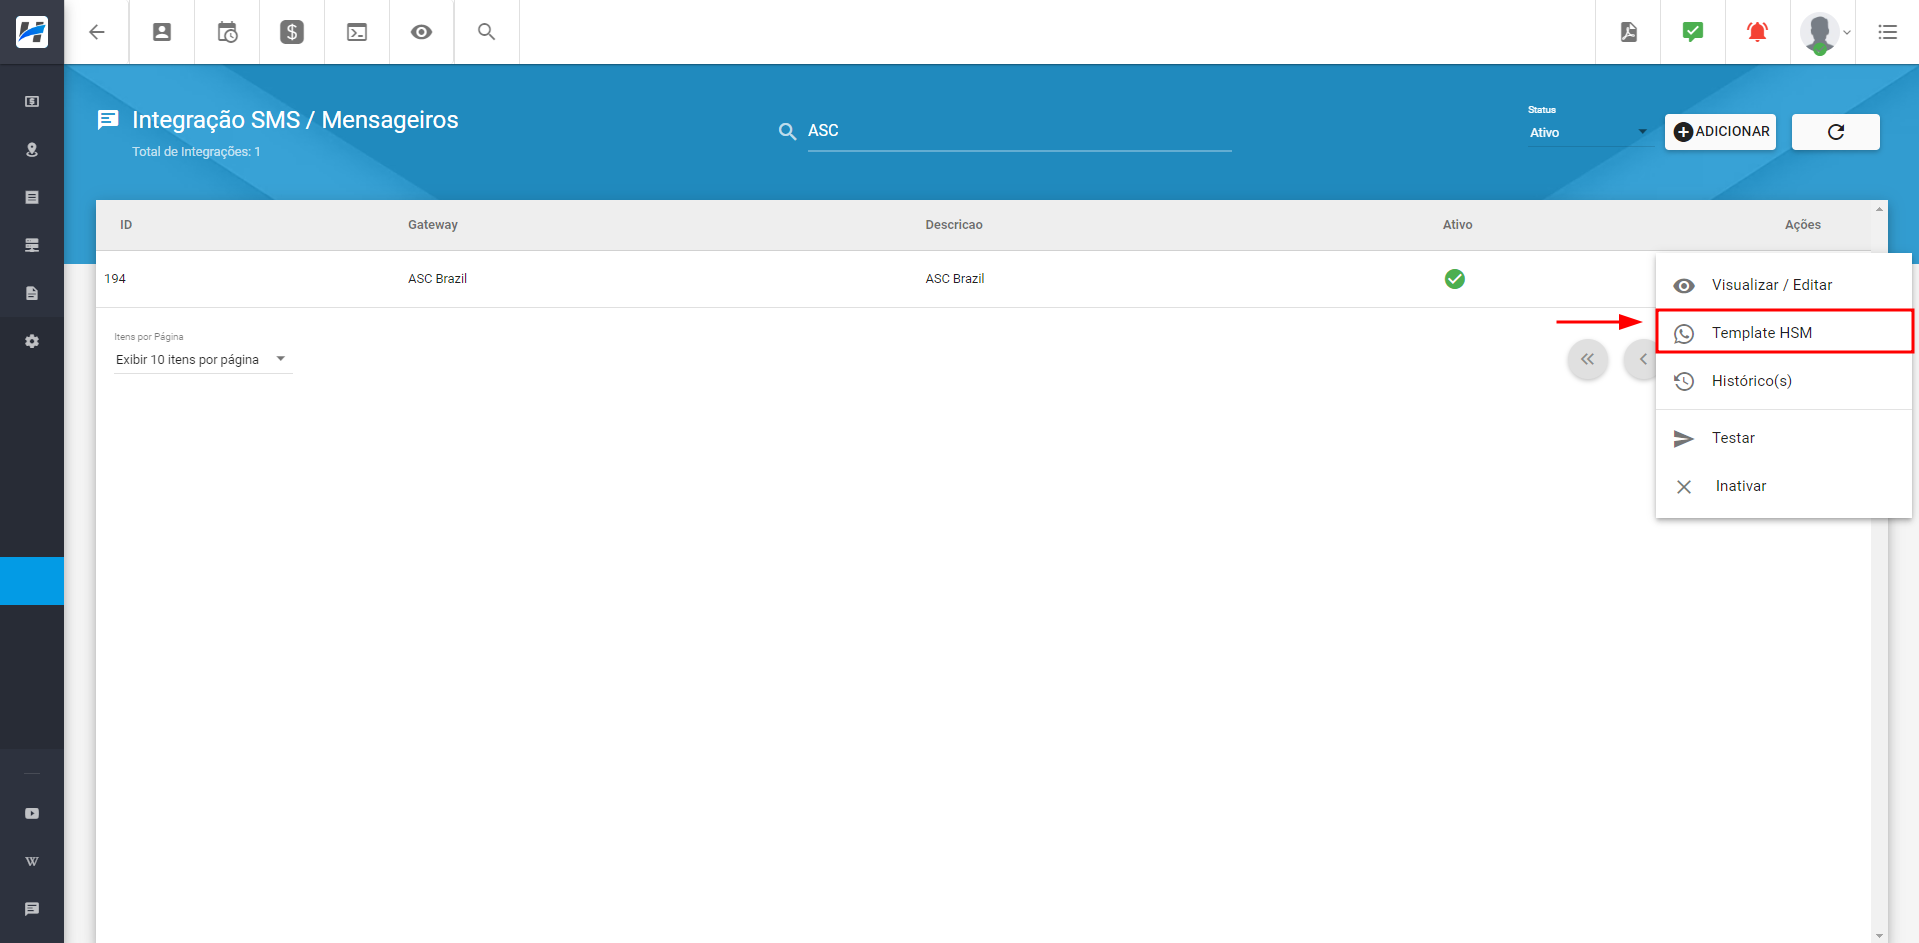Open settings gear in left sidebar

(x=32, y=341)
